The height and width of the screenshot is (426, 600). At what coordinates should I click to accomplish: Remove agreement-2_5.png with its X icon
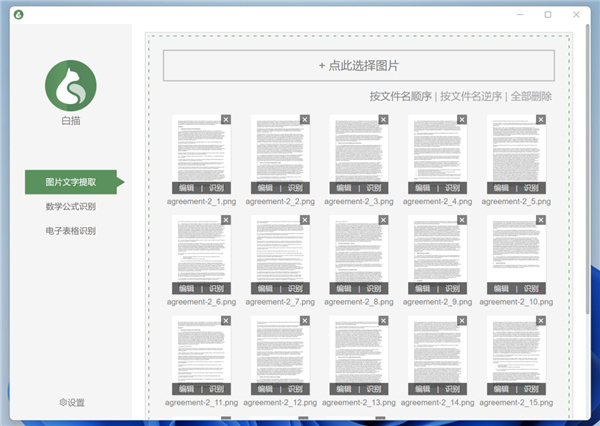[541, 119]
